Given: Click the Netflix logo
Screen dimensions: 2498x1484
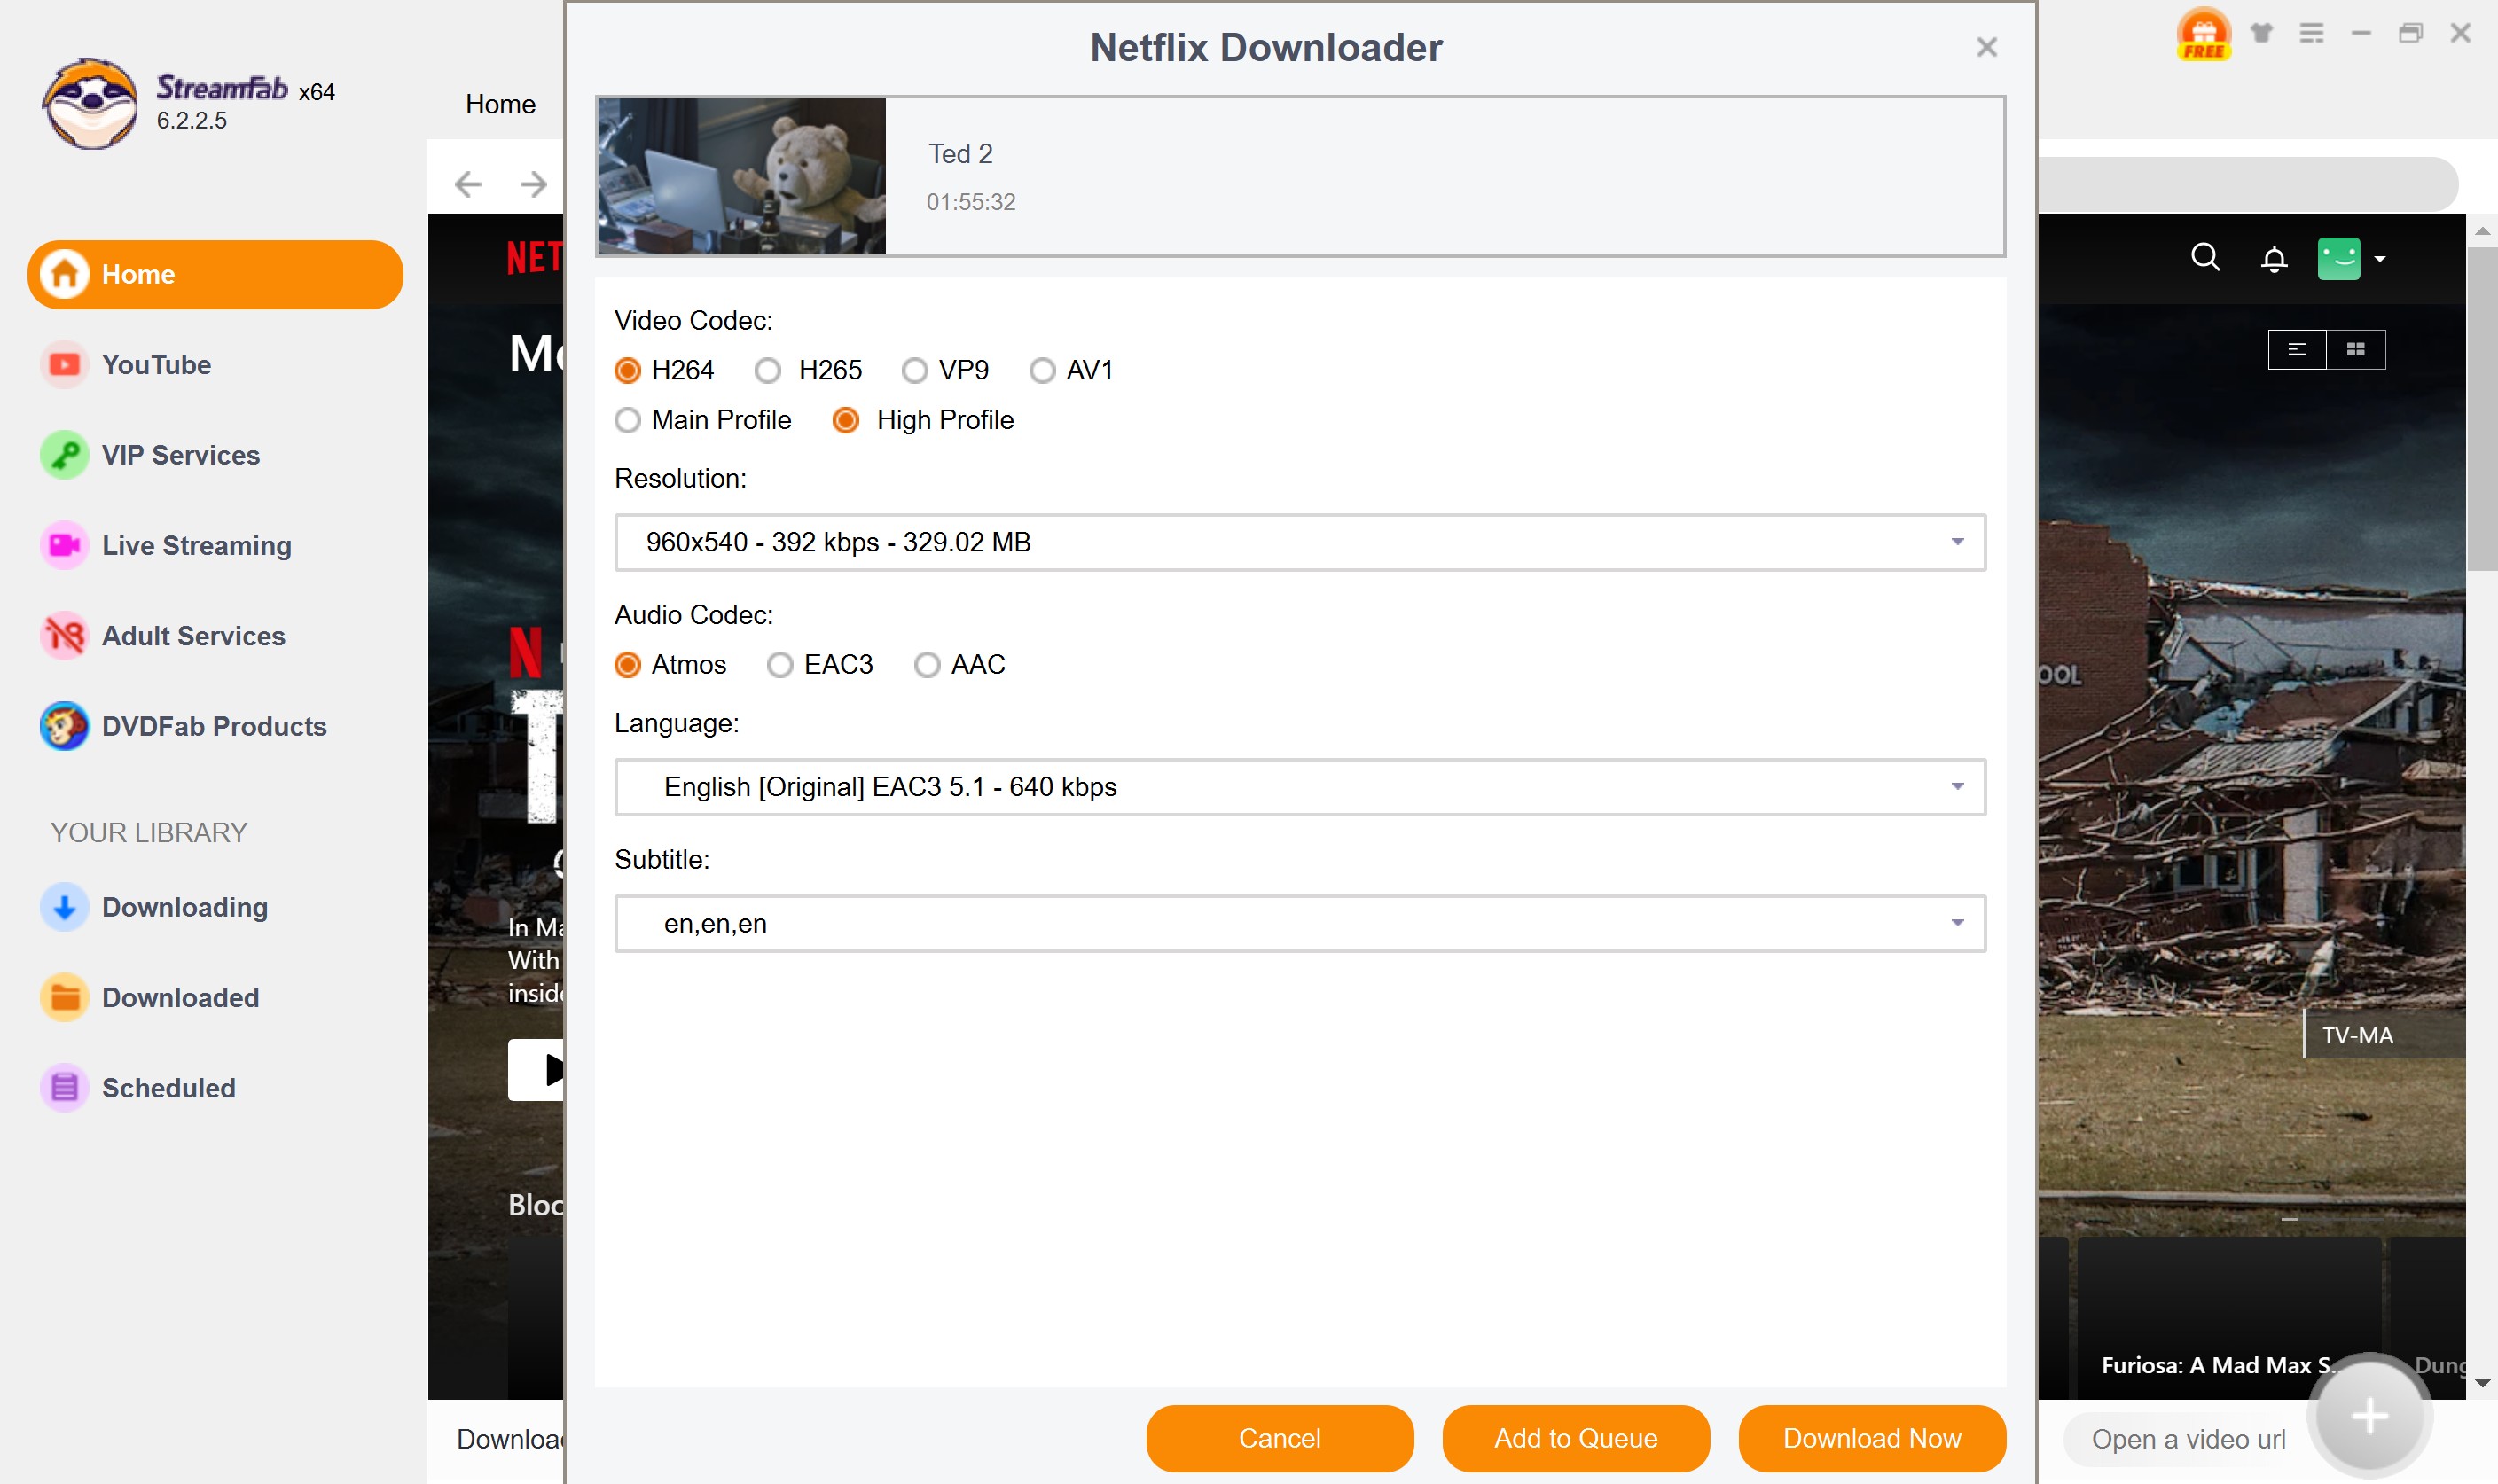Looking at the screenshot, I should tap(534, 258).
